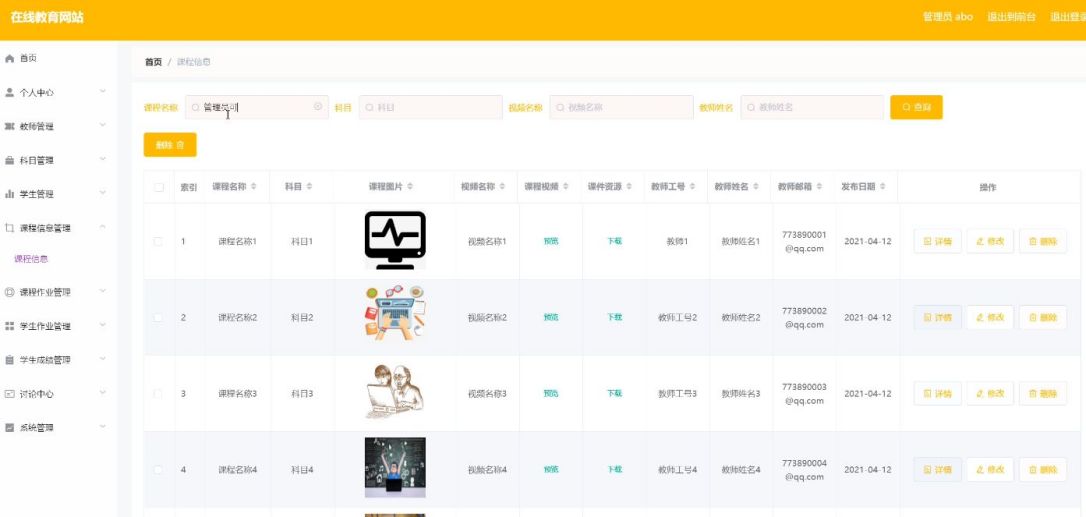Viewport: 1086px width, 517px height.
Task: Click 修改 for 课程名称4 row
Action: tap(990, 470)
